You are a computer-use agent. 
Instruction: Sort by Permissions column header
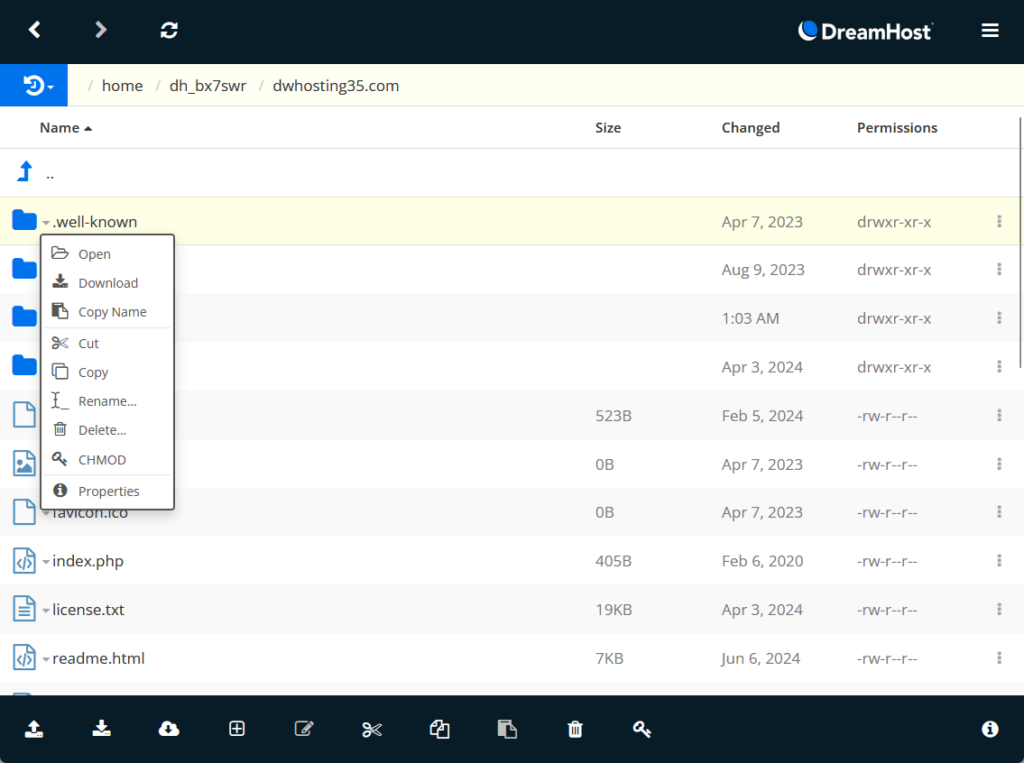pos(897,128)
